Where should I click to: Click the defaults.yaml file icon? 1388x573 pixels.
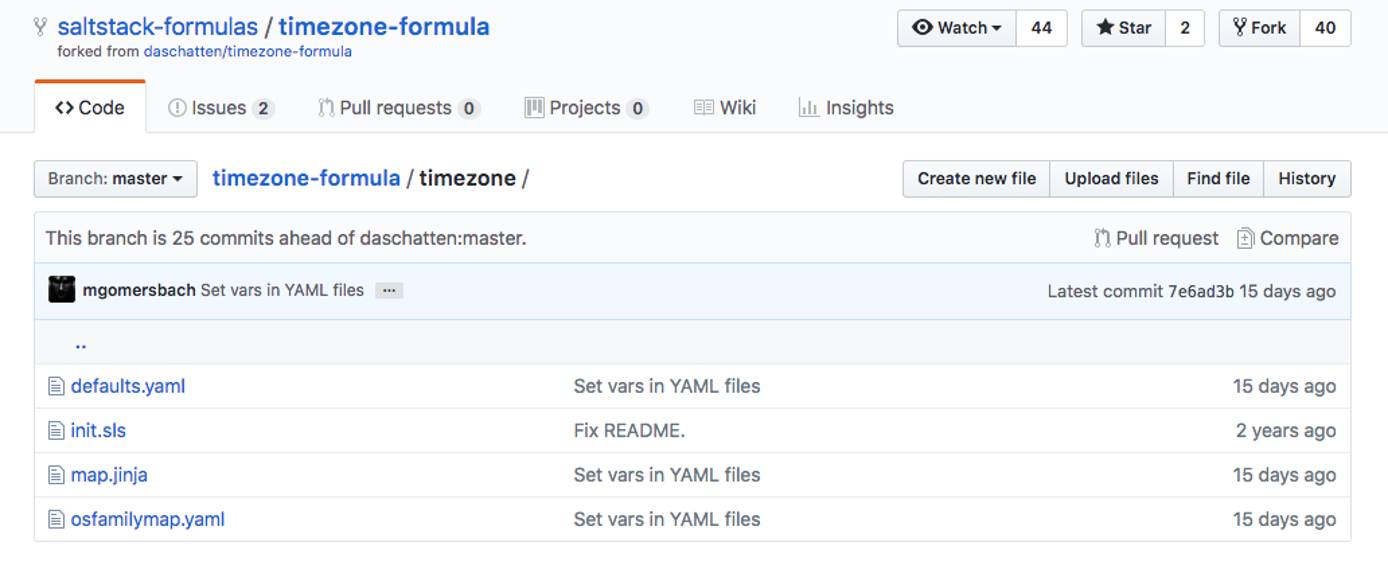point(56,387)
